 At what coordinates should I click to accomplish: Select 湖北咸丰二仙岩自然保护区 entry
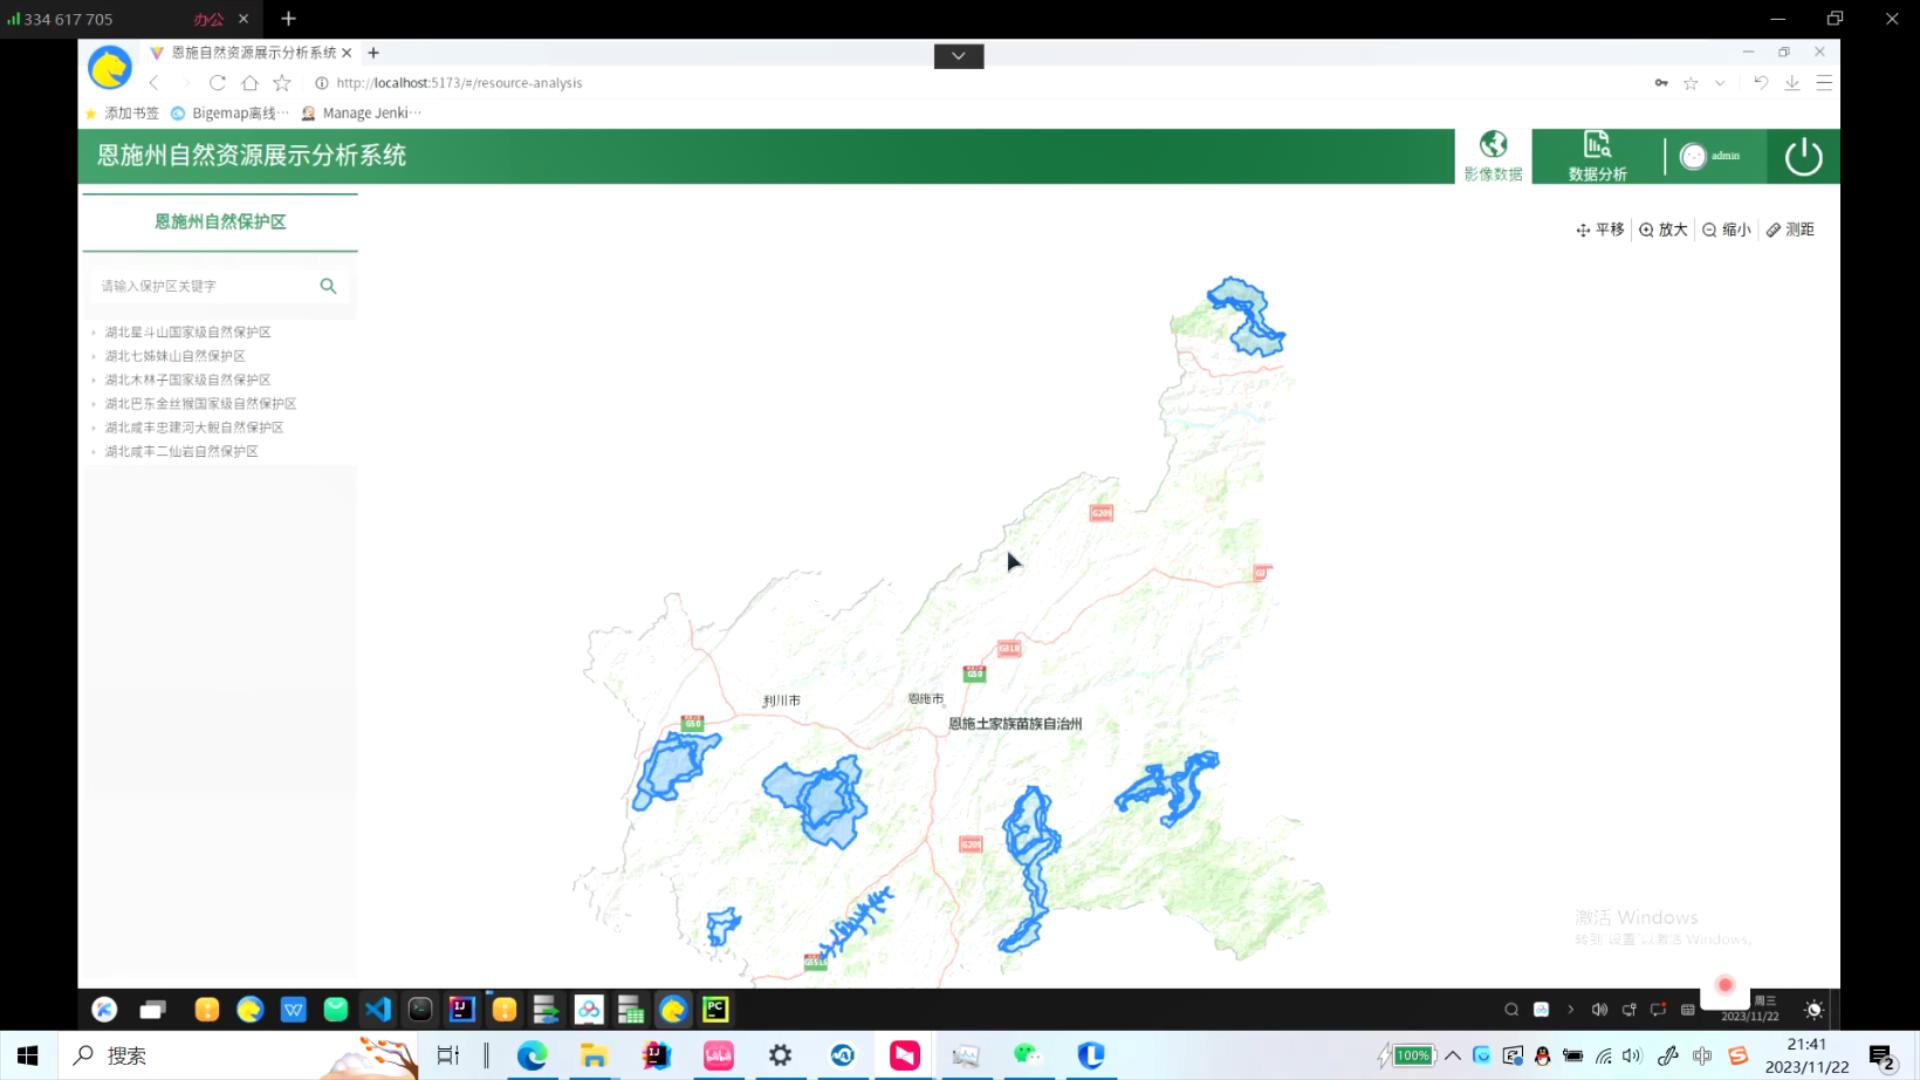point(181,452)
